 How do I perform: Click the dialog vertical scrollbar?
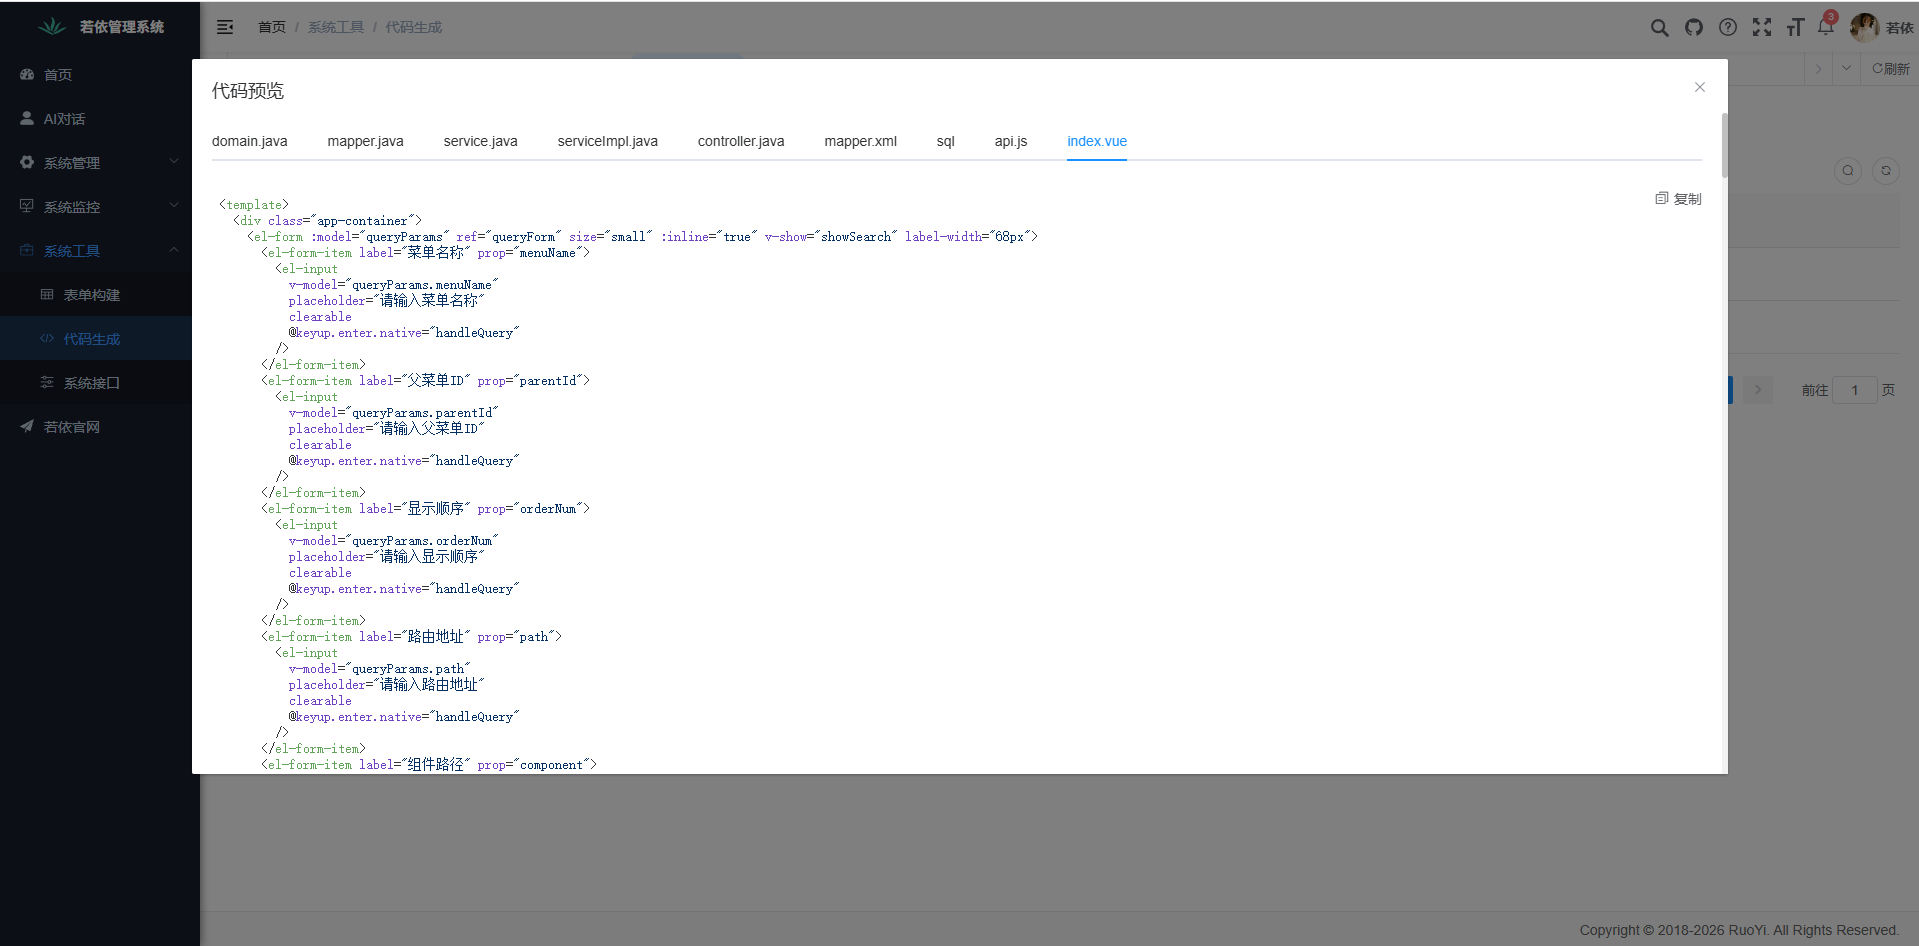pyautogui.click(x=1724, y=146)
